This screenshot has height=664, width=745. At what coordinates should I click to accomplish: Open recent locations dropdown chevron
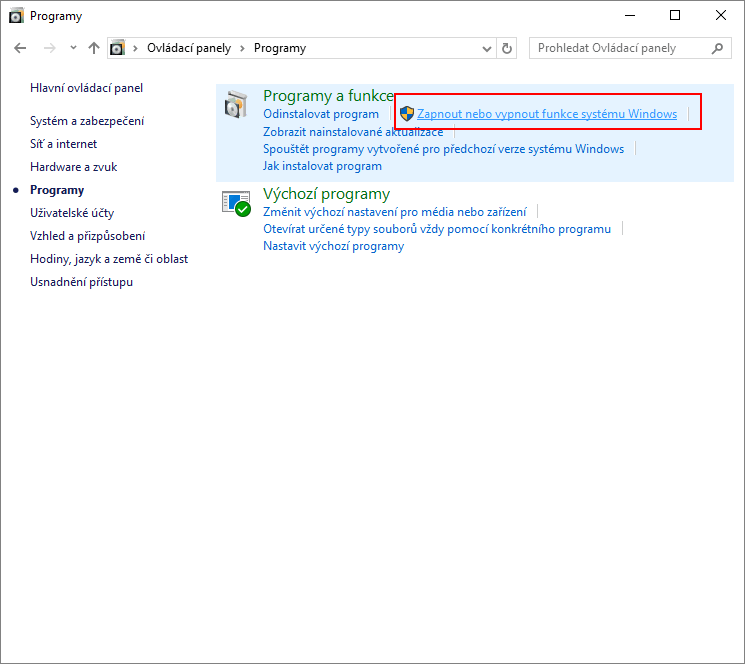(x=73, y=47)
